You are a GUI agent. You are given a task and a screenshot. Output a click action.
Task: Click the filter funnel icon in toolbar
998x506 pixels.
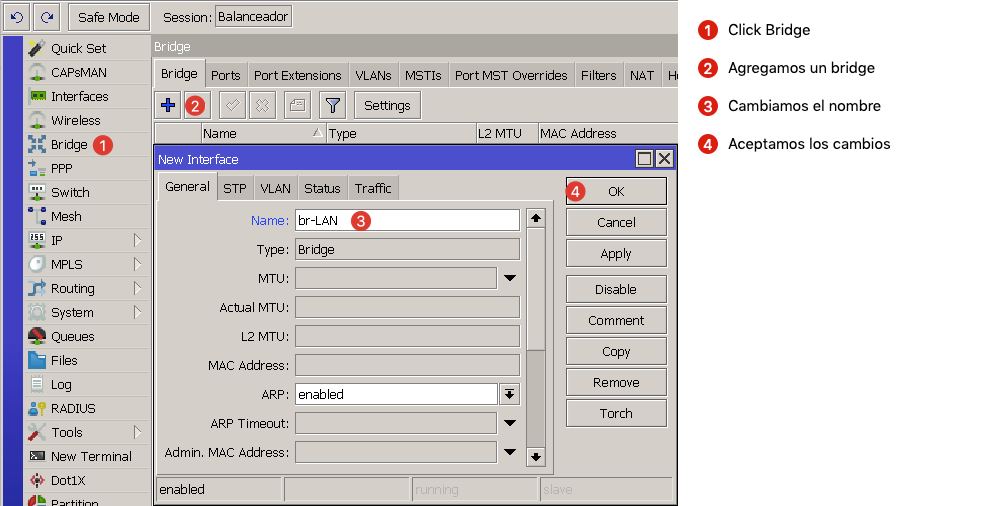click(x=332, y=105)
